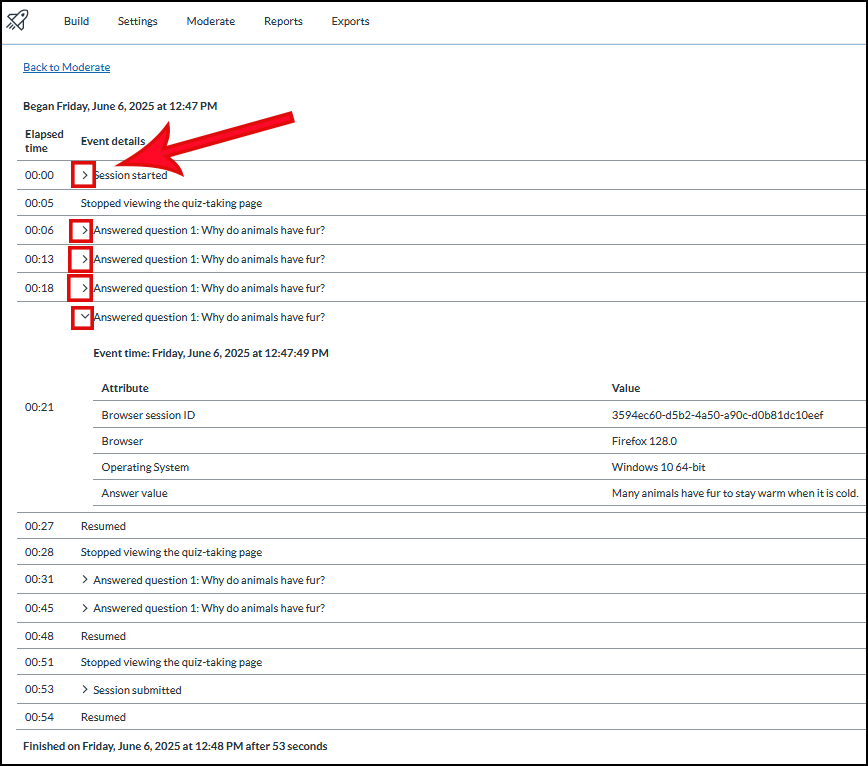The height and width of the screenshot is (766, 868).
Task: Select the Browser session ID value text
Action: (717, 415)
